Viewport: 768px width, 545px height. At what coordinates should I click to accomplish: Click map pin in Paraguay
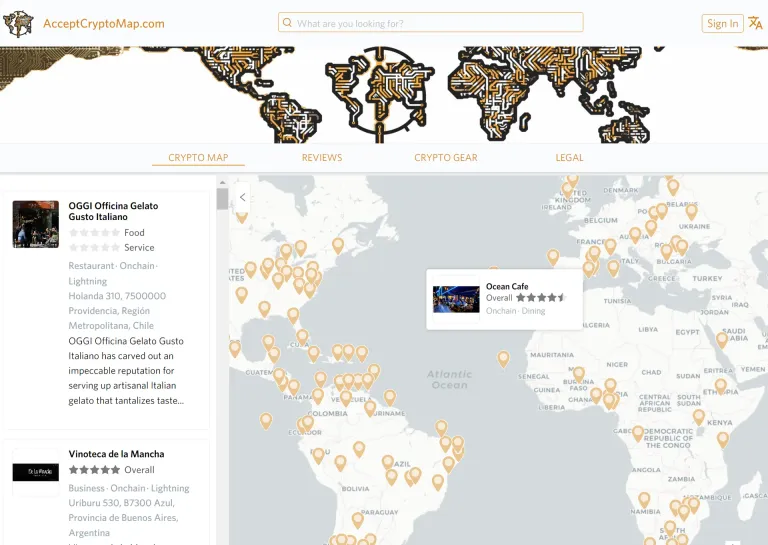pos(358,520)
